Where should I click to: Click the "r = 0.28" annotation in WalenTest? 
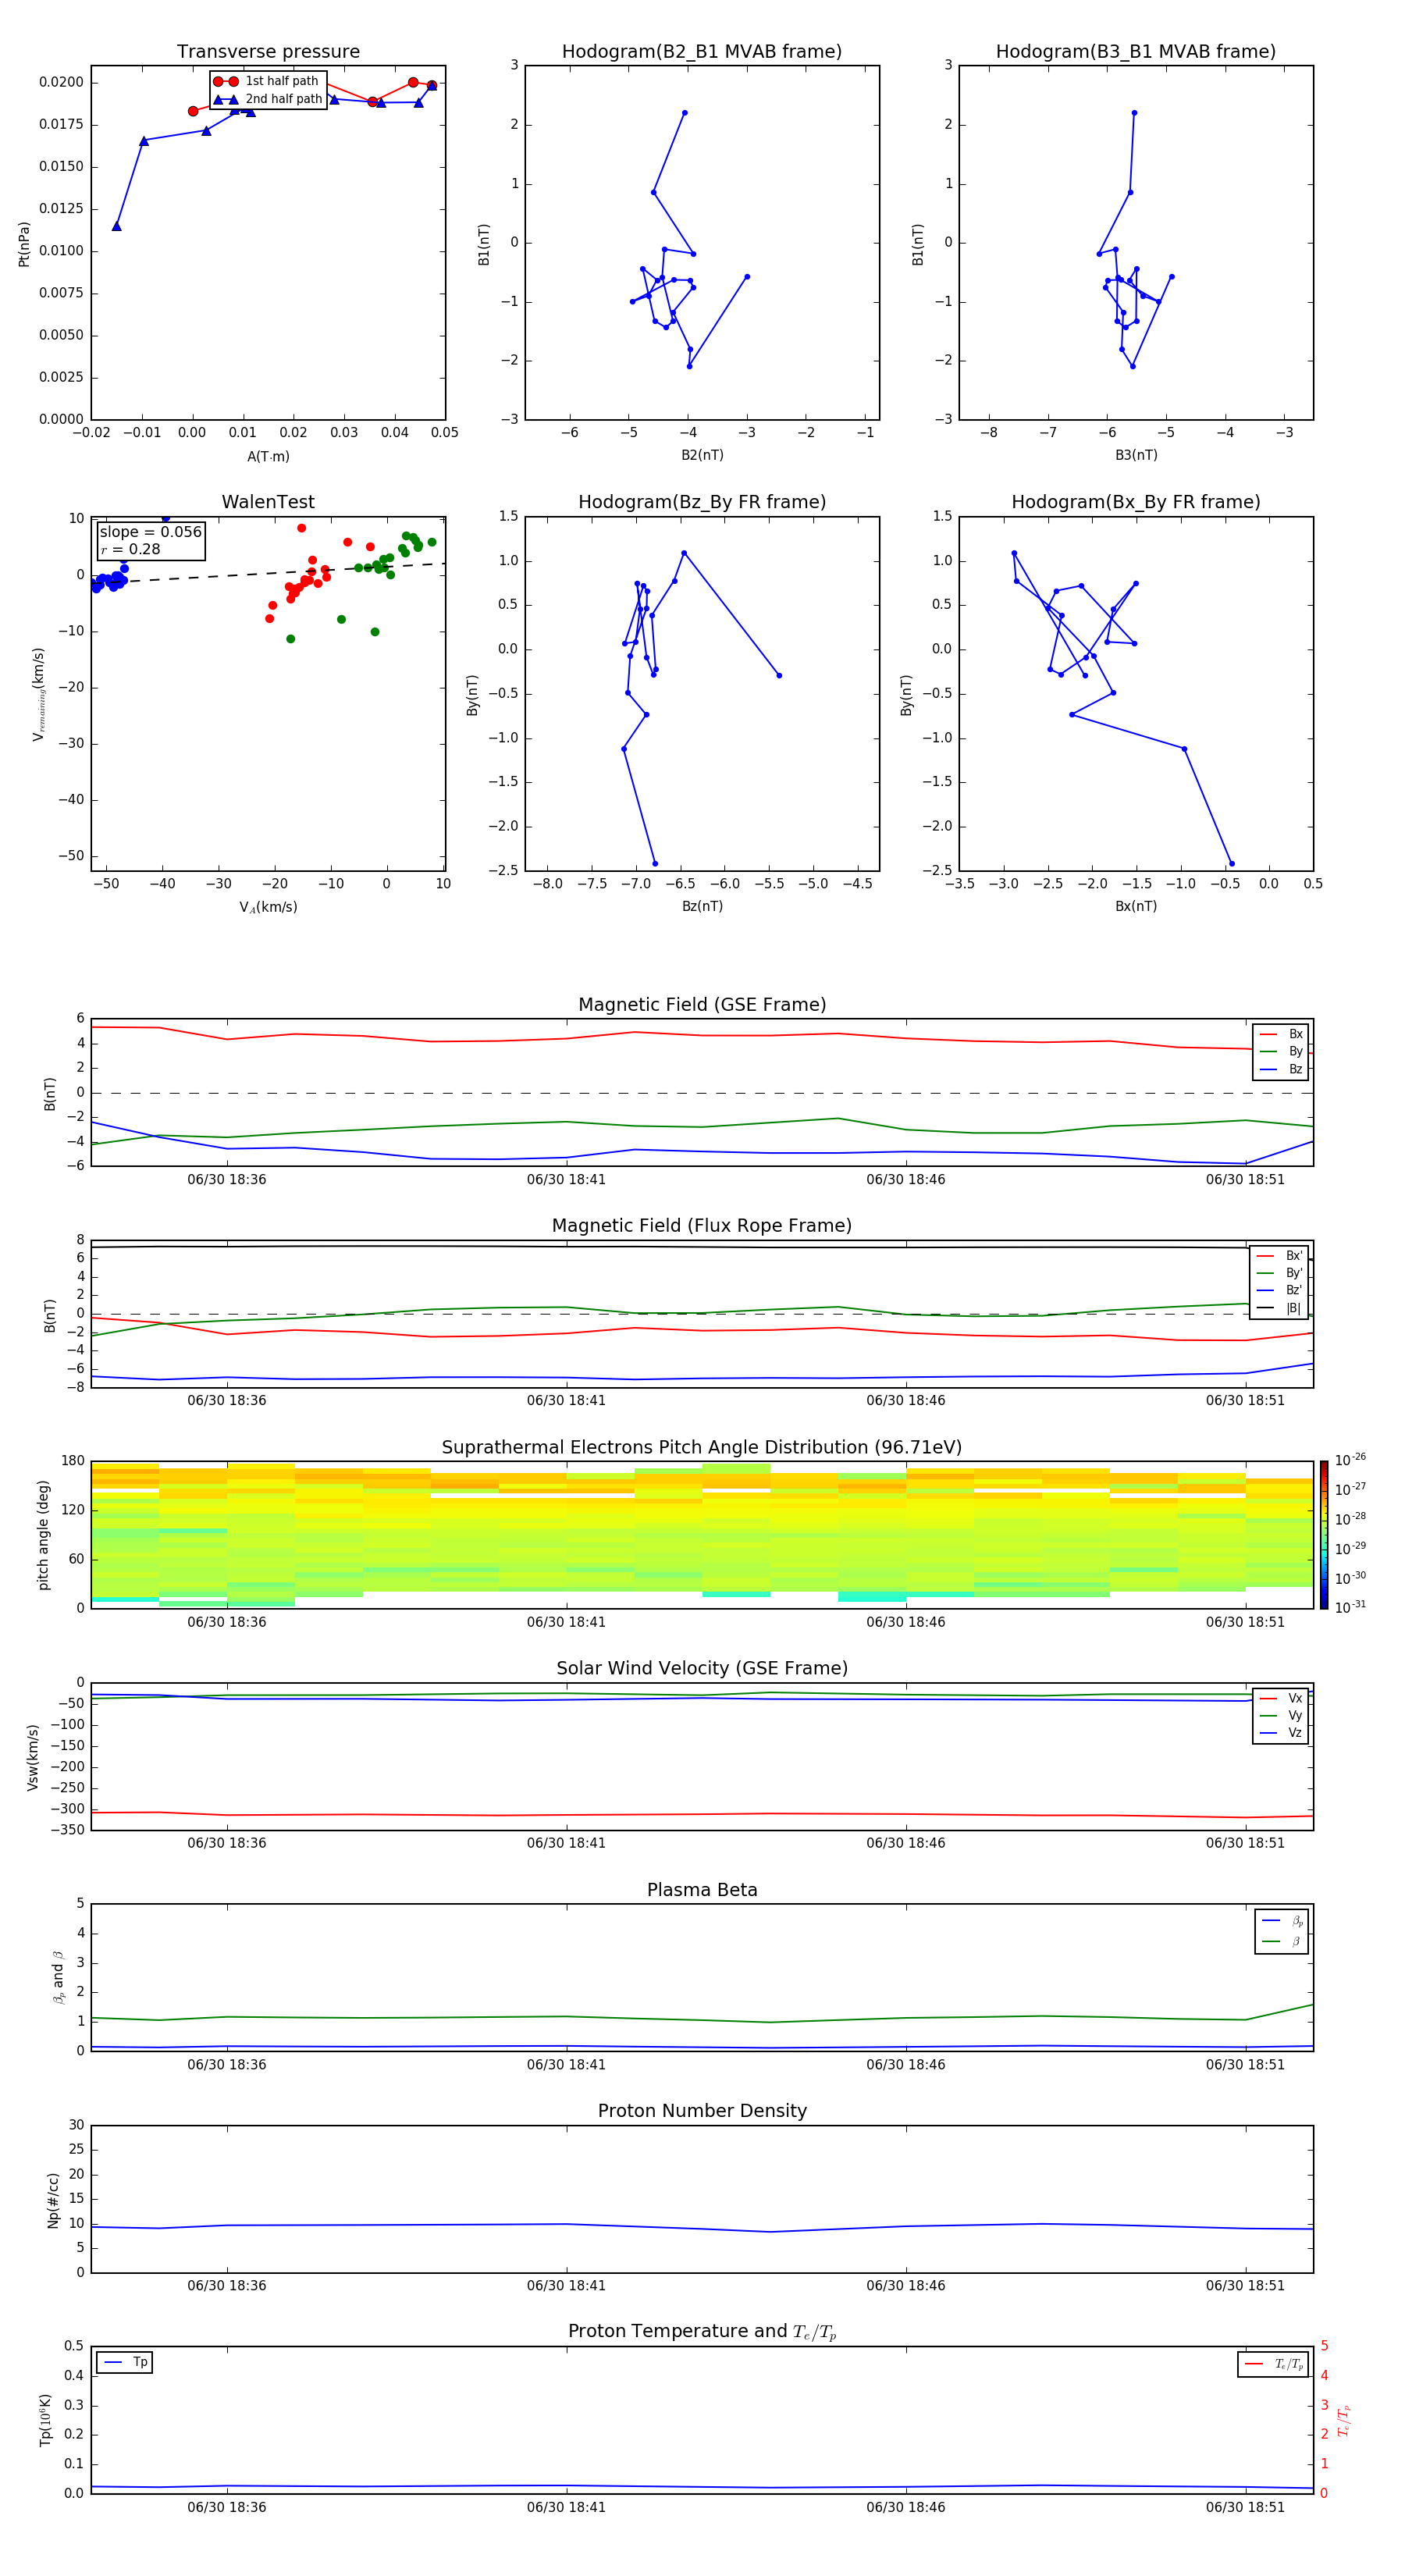(130, 550)
